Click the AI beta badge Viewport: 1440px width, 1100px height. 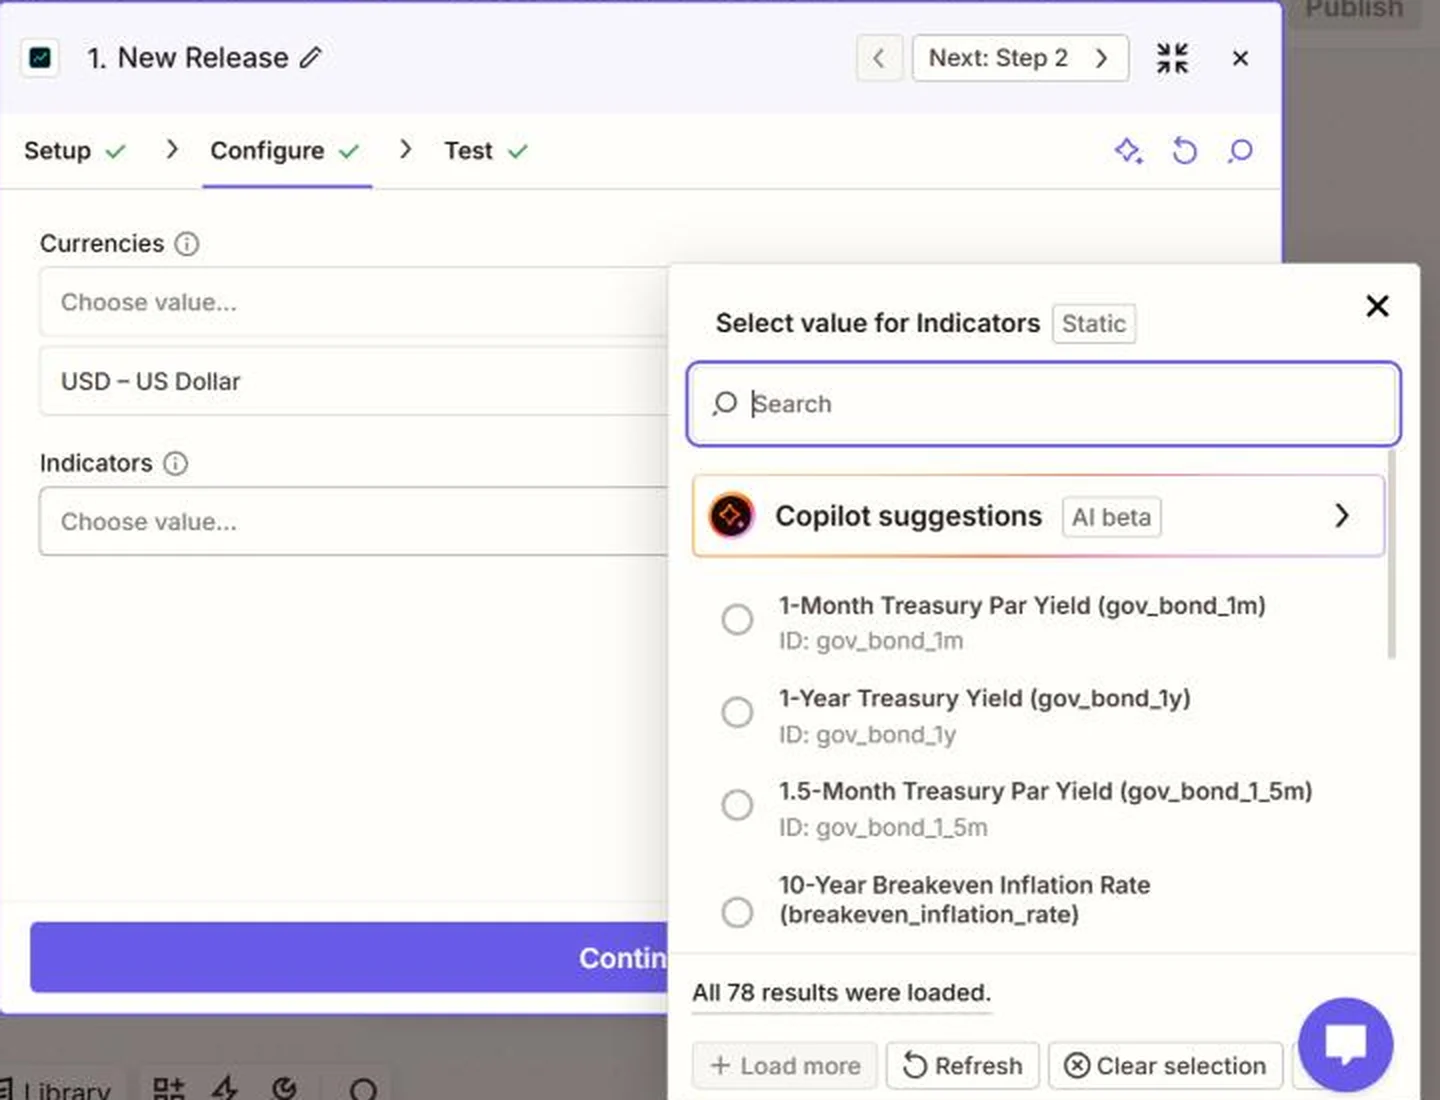tap(1111, 517)
